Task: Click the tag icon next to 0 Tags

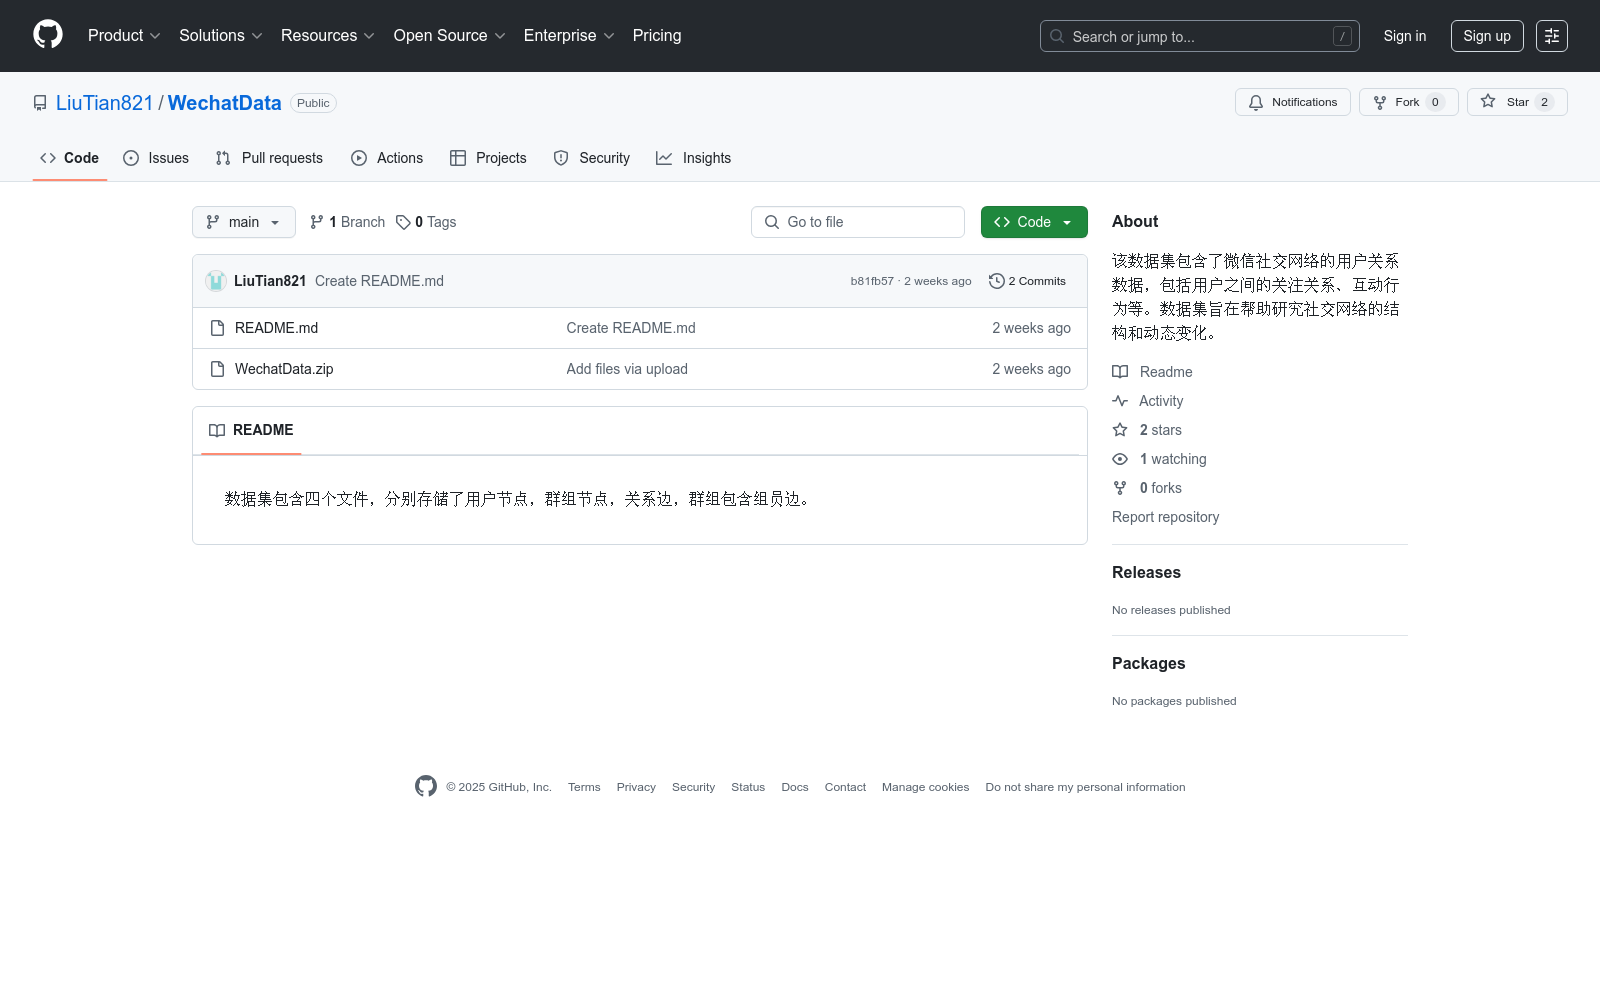Action: tap(403, 222)
